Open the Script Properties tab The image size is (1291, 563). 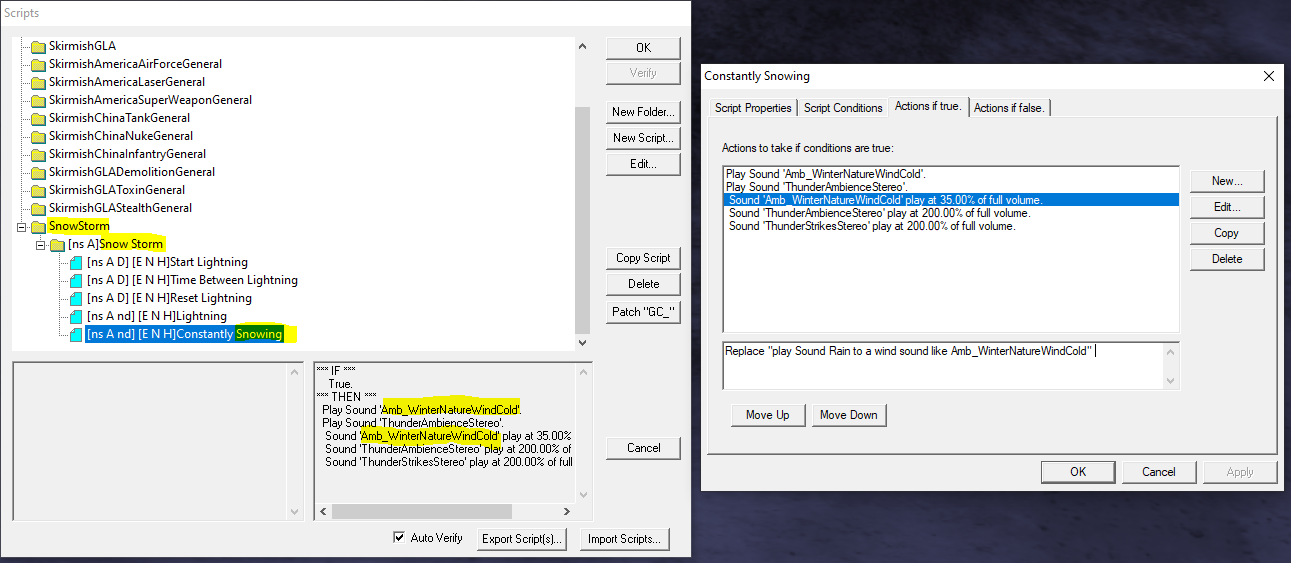tap(753, 108)
